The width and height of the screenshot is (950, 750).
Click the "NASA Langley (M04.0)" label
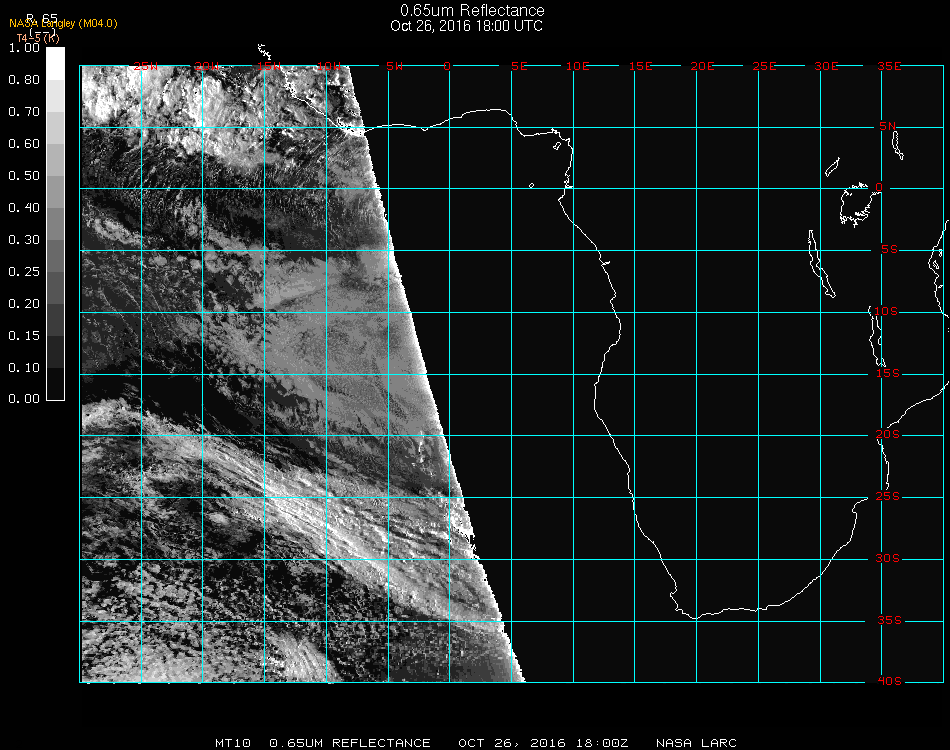point(63,24)
